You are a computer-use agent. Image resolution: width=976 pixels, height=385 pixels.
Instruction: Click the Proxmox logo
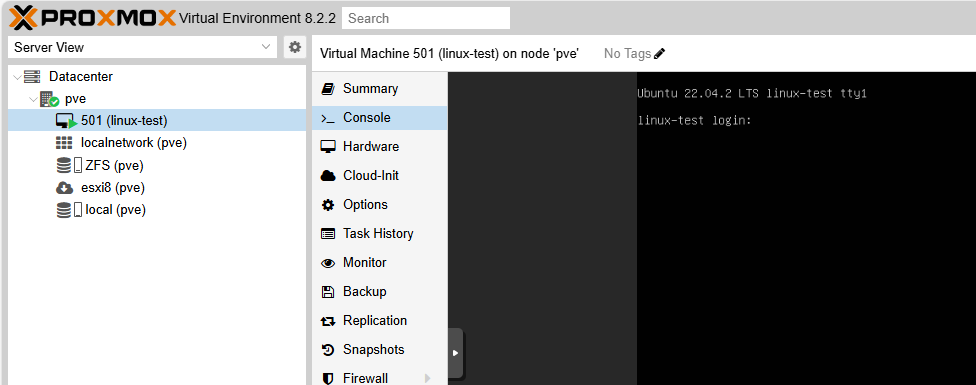click(x=93, y=18)
